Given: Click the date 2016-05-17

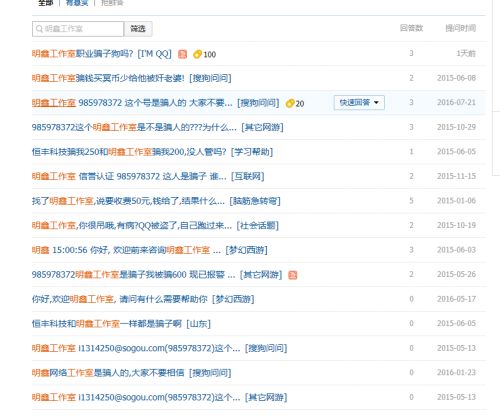Looking at the screenshot, I should 456,299.
